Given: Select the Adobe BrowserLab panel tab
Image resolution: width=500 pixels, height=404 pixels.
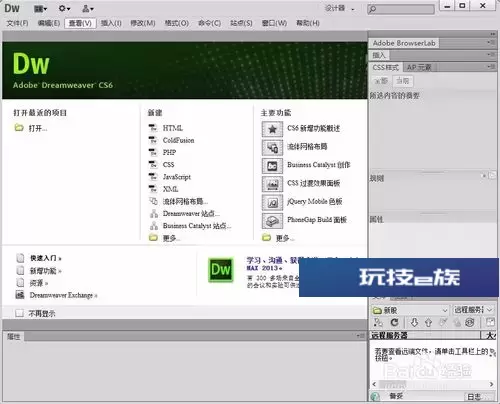Looking at the screenshot, I should point(404,43).
